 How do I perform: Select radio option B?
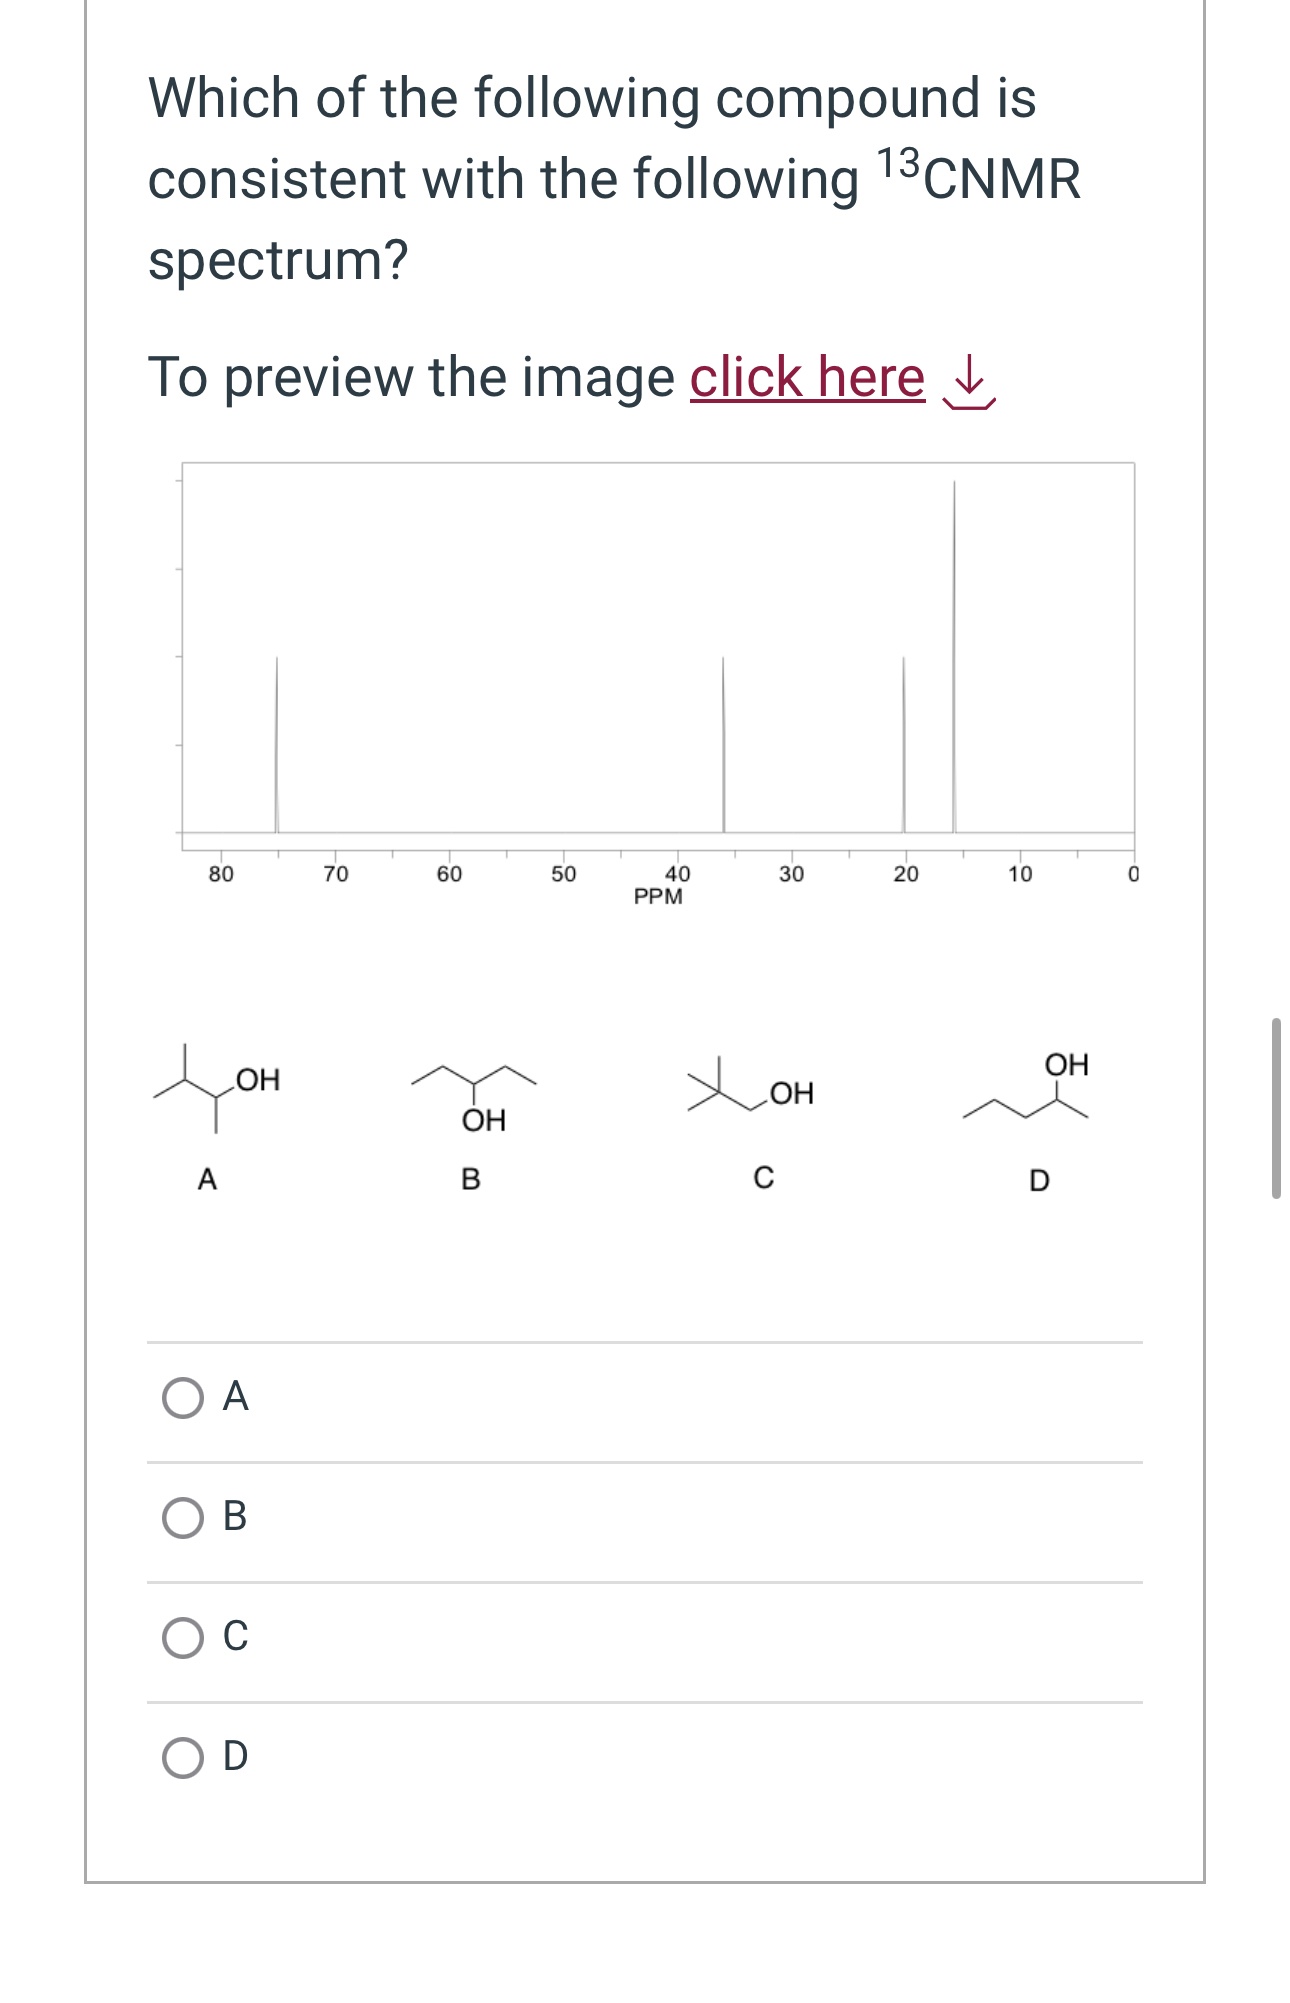(x=183, y=1517)
